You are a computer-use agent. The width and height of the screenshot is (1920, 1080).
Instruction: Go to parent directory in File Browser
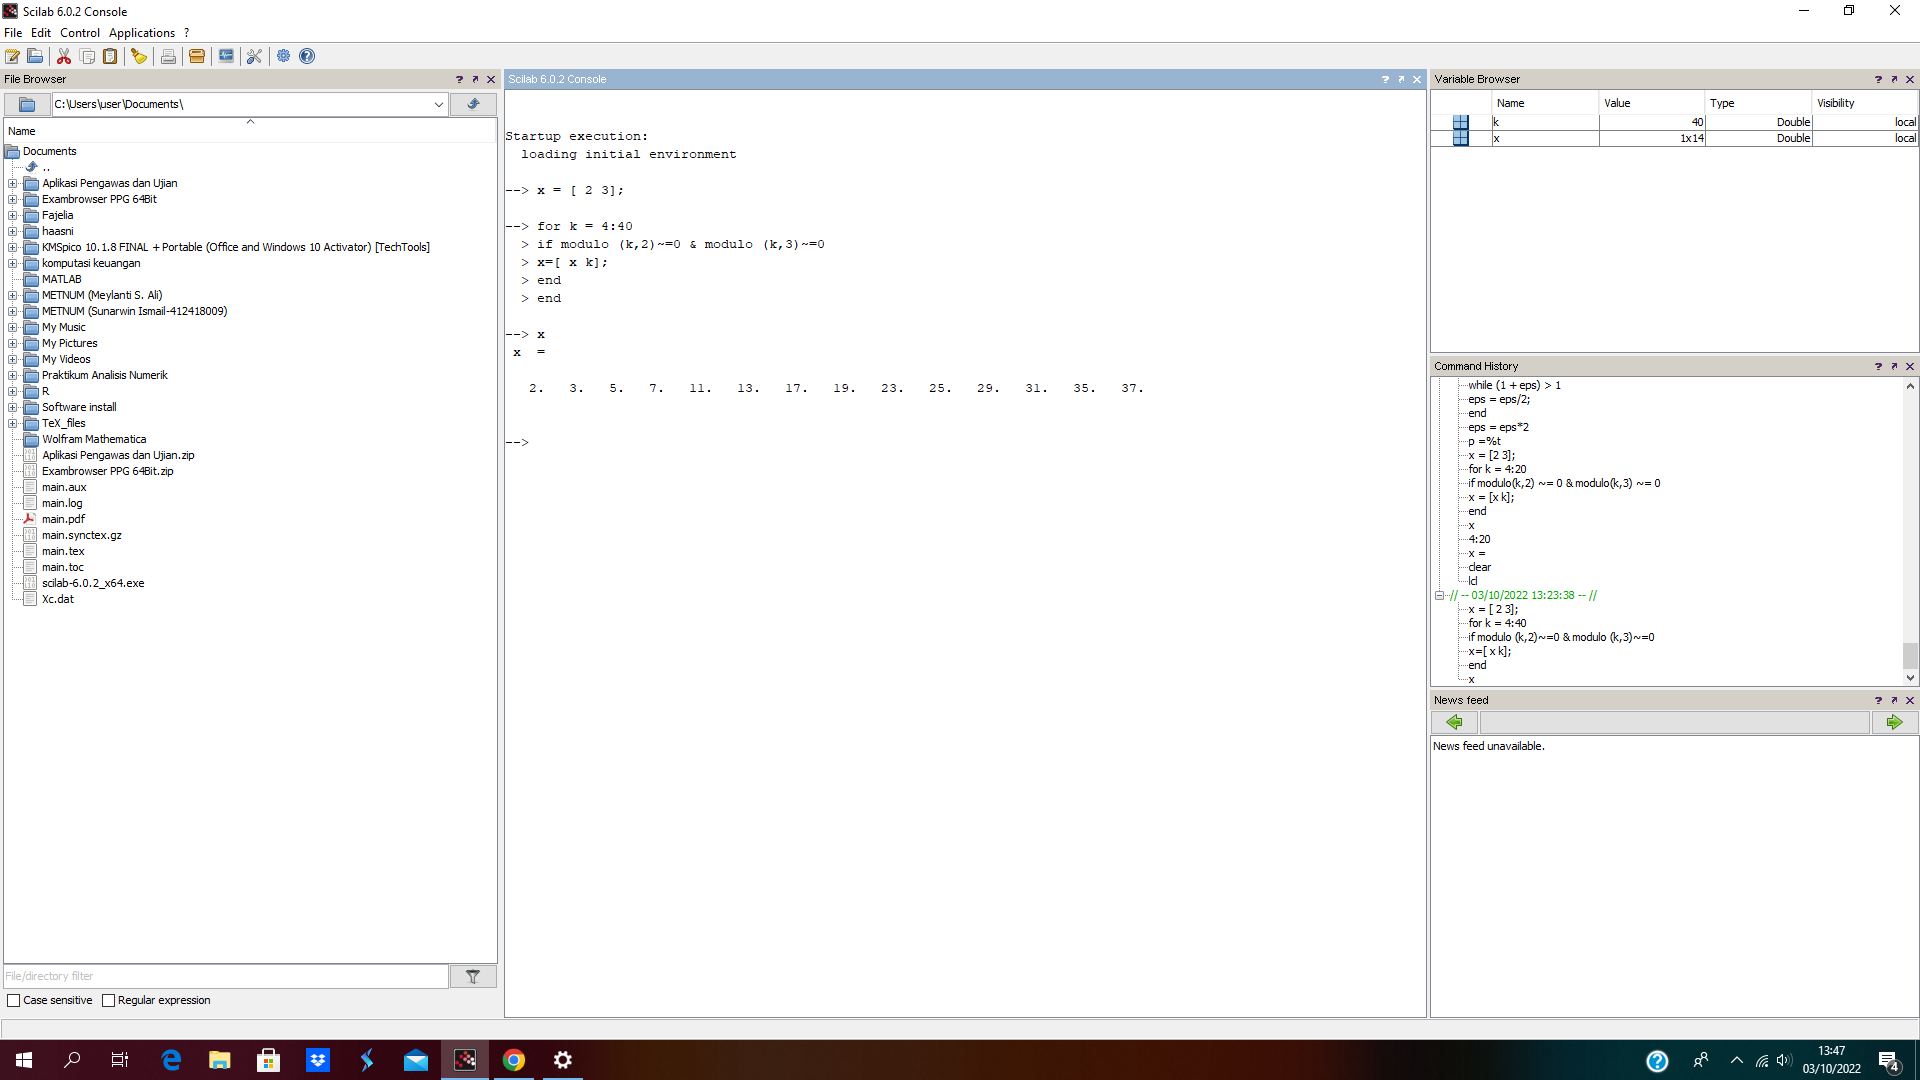pyautogui.click(x=473, y=104)
